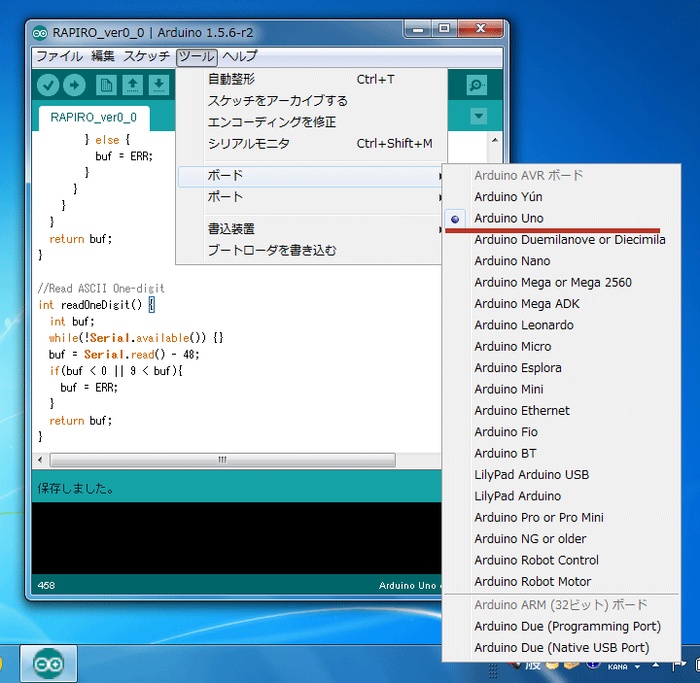Close the Arduino window

480,29
